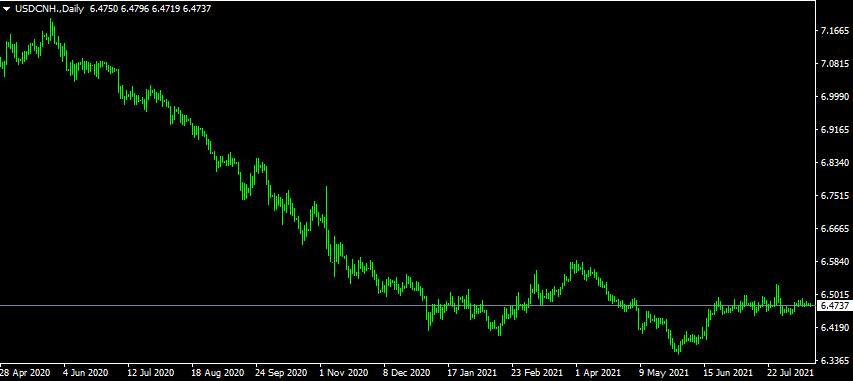
Task: Select date label 24 Sep 2020
Action: (281, 373)
